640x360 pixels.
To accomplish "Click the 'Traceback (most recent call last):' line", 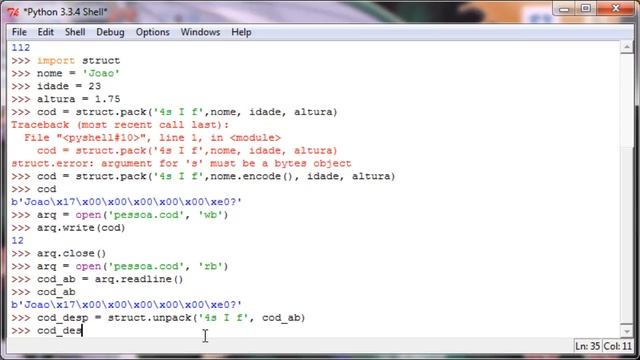I will click(x=120, y=125).
